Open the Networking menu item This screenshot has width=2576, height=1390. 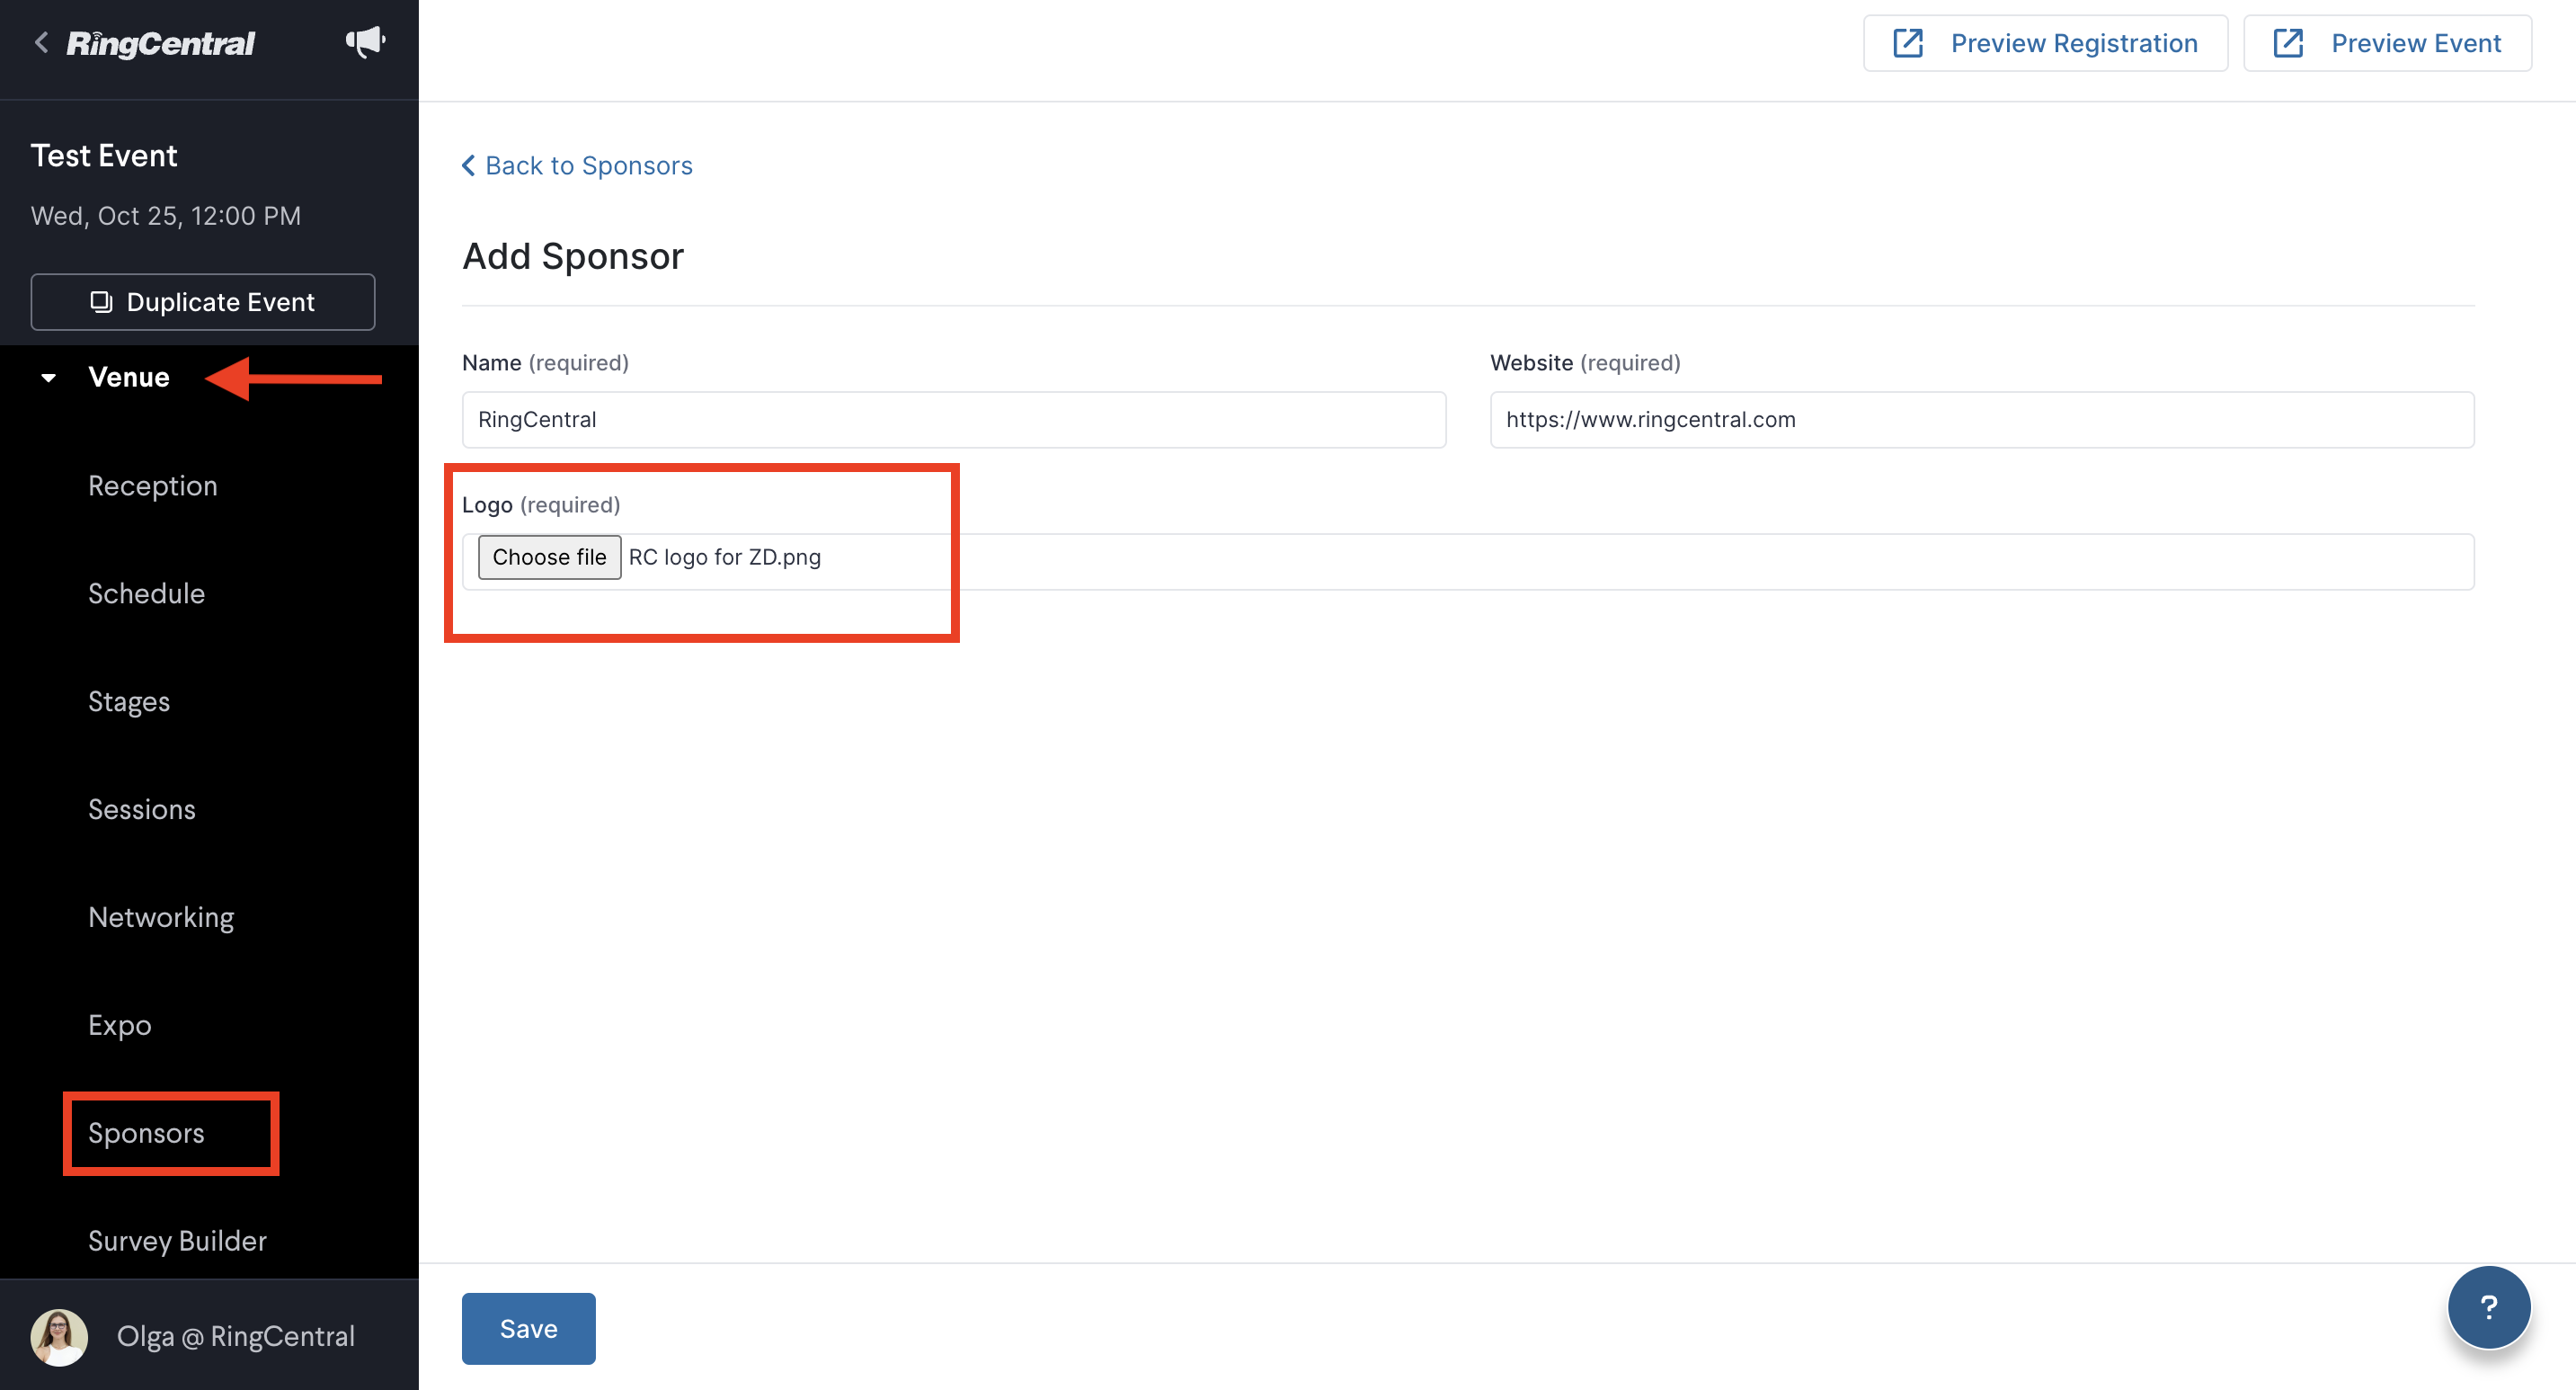click(161, 918)
